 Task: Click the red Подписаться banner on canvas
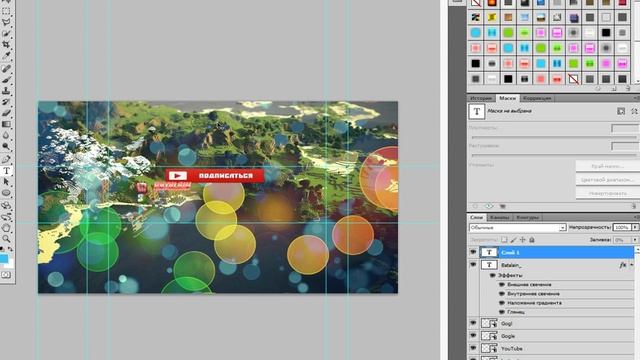[215, 176]
